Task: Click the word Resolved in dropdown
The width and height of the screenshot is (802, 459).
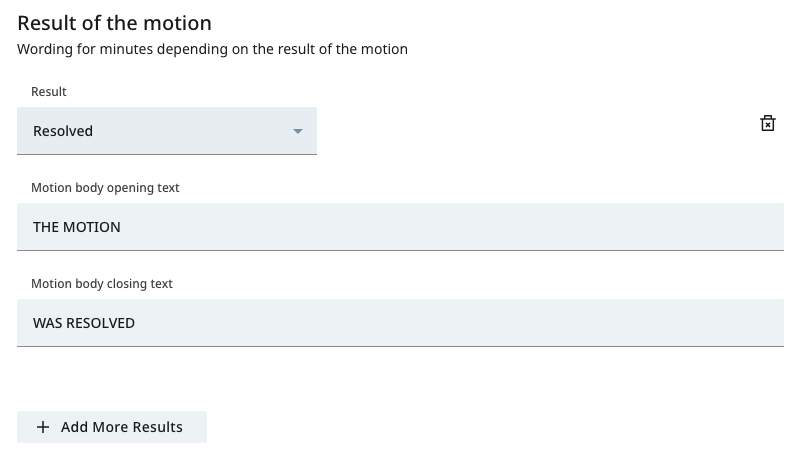Action: click(63, 131)
